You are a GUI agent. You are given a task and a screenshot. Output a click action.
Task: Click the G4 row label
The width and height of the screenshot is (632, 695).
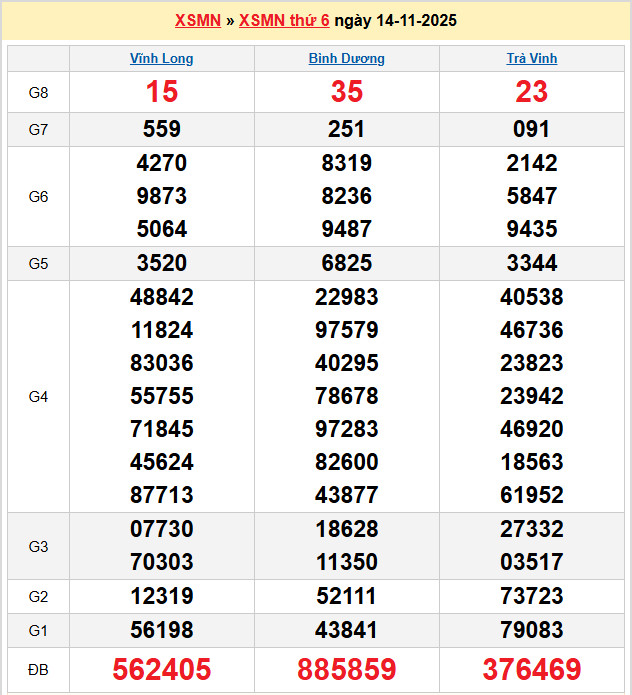[x=39, y=397]
